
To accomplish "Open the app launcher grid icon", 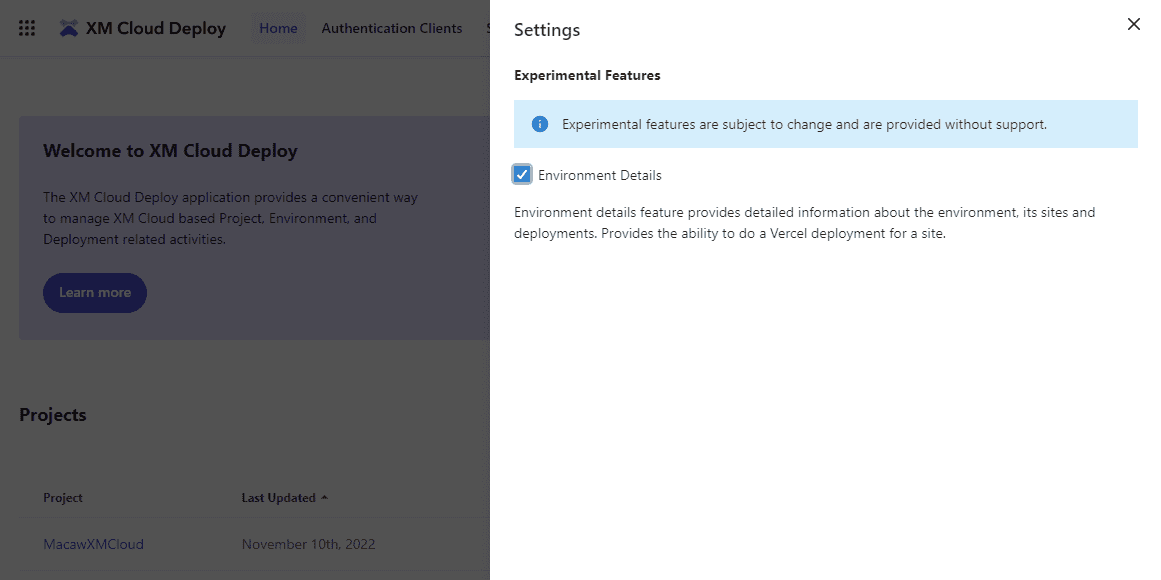I will pos(27,28).
